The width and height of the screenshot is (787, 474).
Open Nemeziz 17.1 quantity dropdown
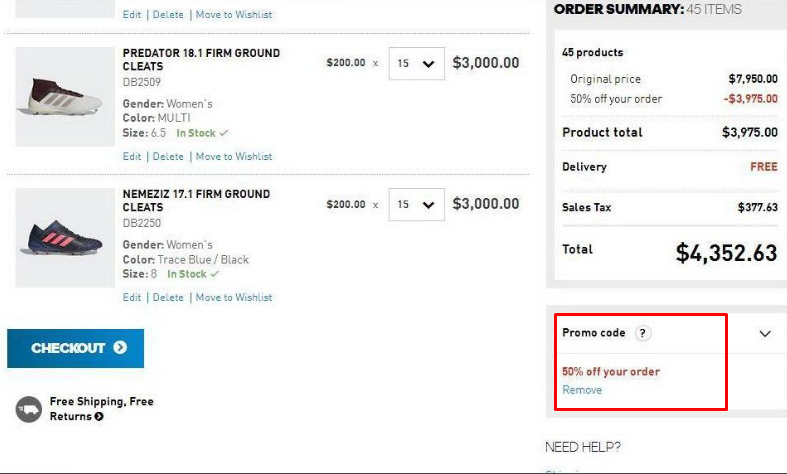[x=416, y=204]
